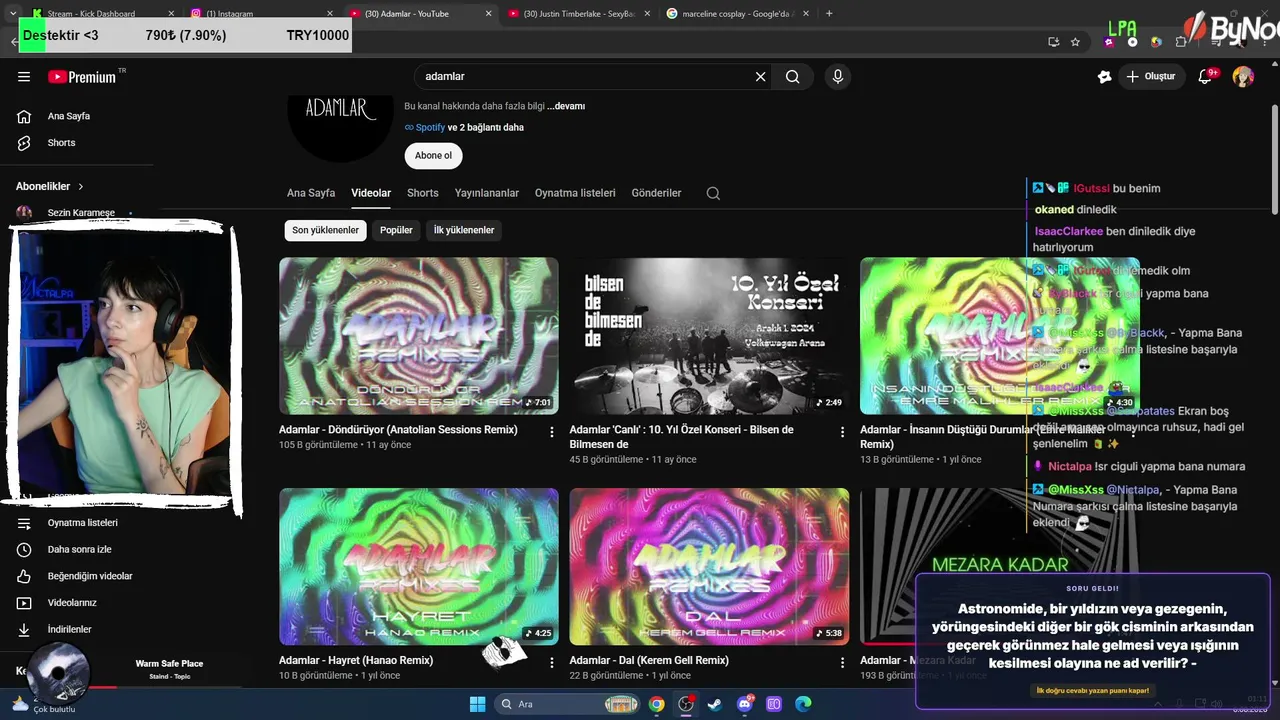Open Shorts in the sidebar

77,143
